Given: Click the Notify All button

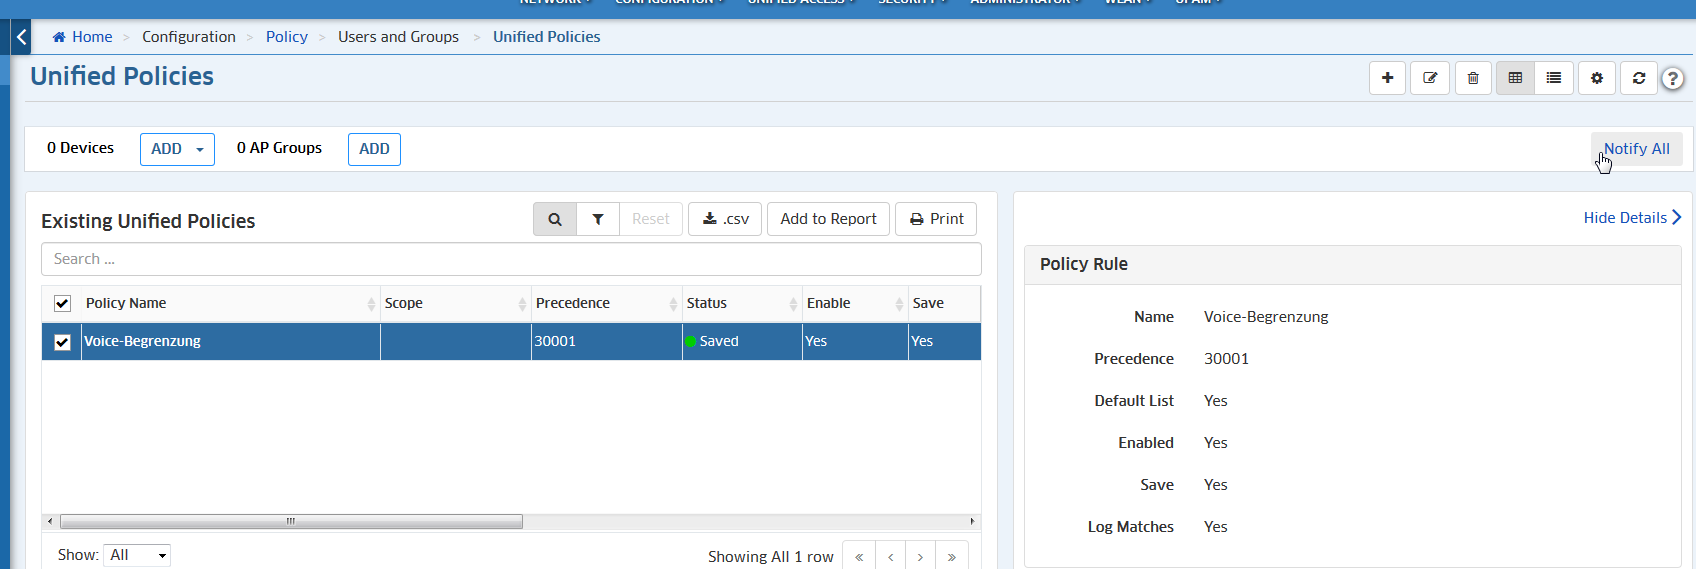Looking at the screenshot, I should (1636, 149).
